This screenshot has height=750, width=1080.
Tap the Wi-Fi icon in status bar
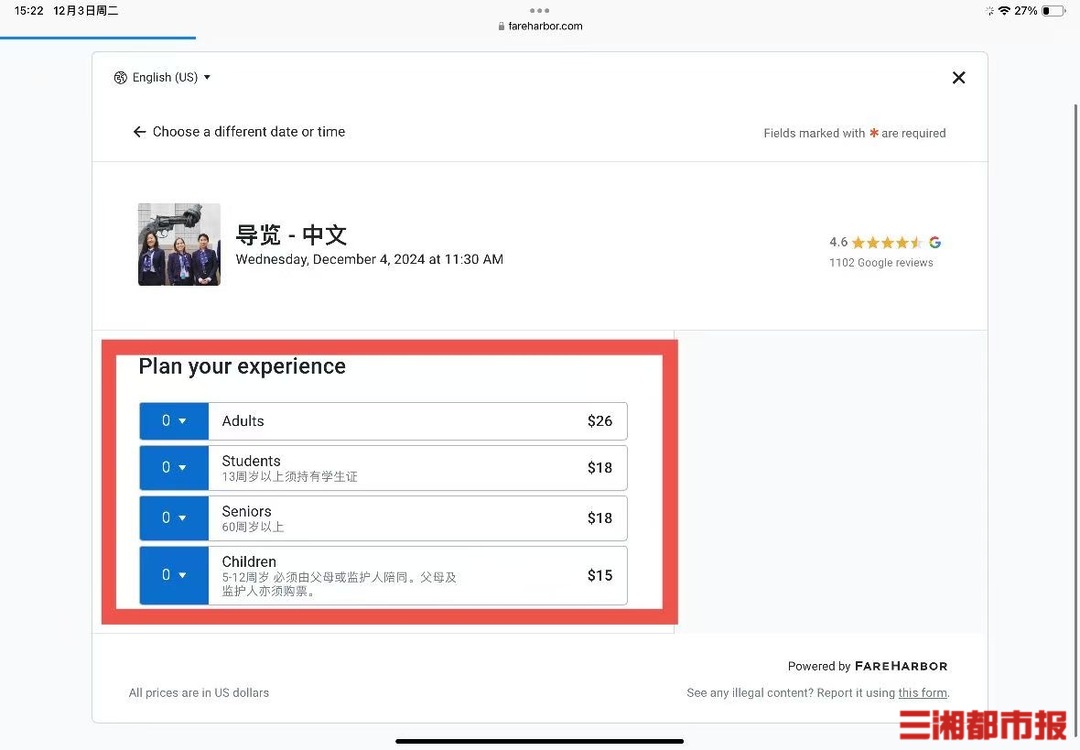click(x=1004, y=11)
